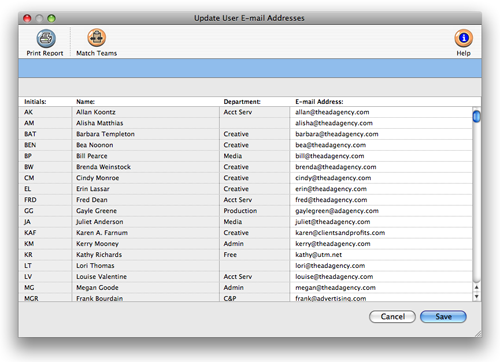Select the e-mail louise@theadagency.com

click(334, 277)
